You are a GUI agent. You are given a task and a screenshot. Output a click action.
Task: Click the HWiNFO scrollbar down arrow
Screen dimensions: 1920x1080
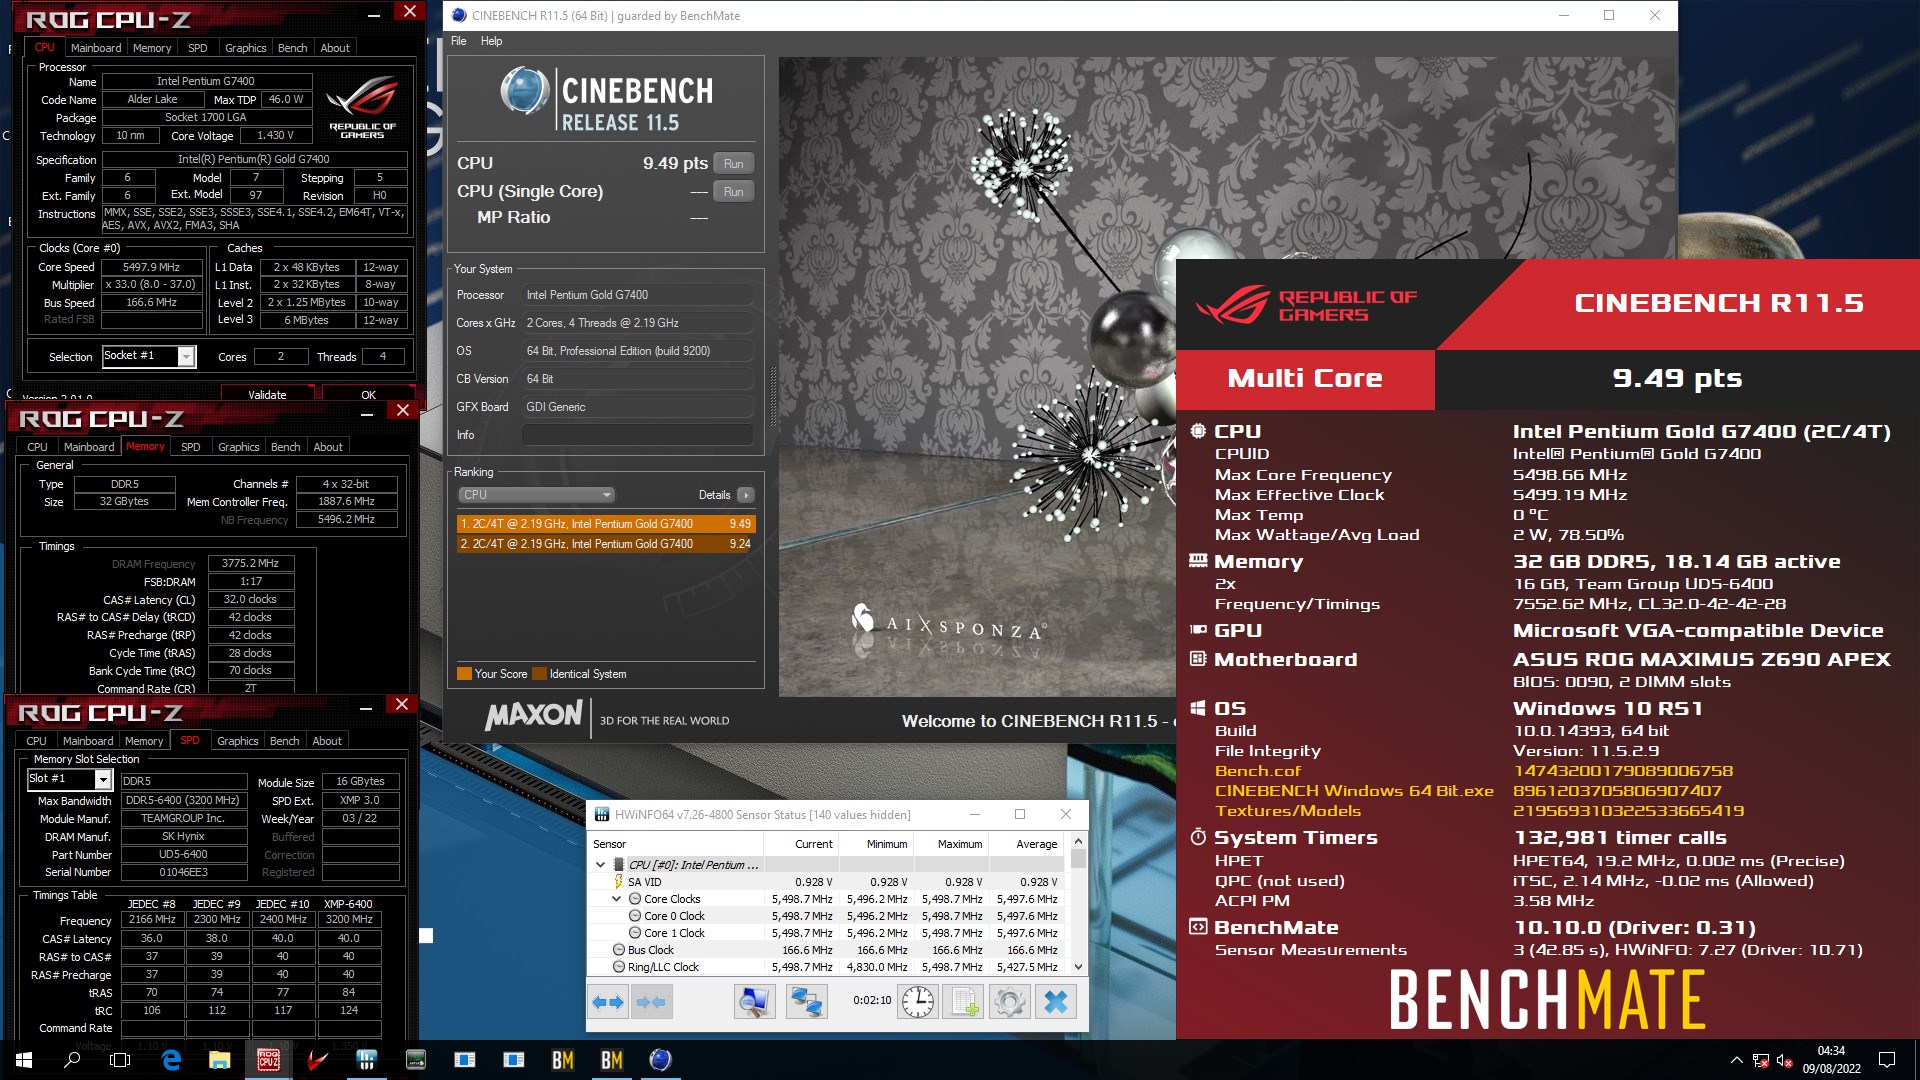pos(1078,967)
